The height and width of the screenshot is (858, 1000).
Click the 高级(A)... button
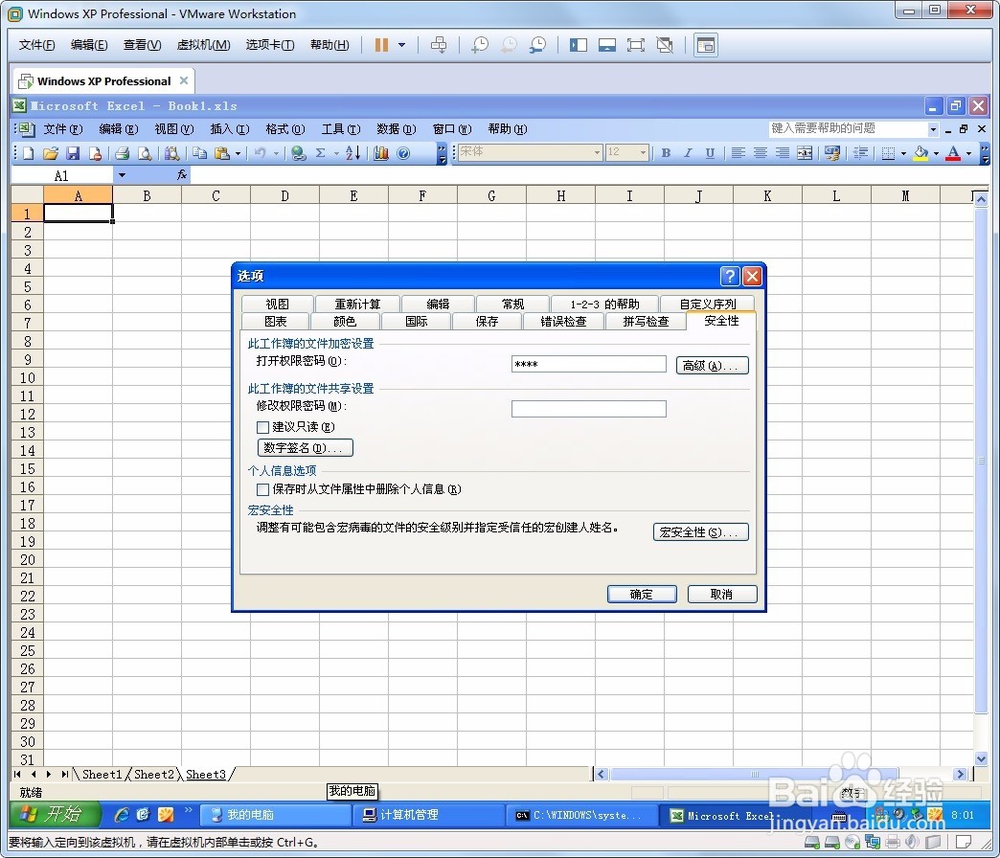click(712, 366)
